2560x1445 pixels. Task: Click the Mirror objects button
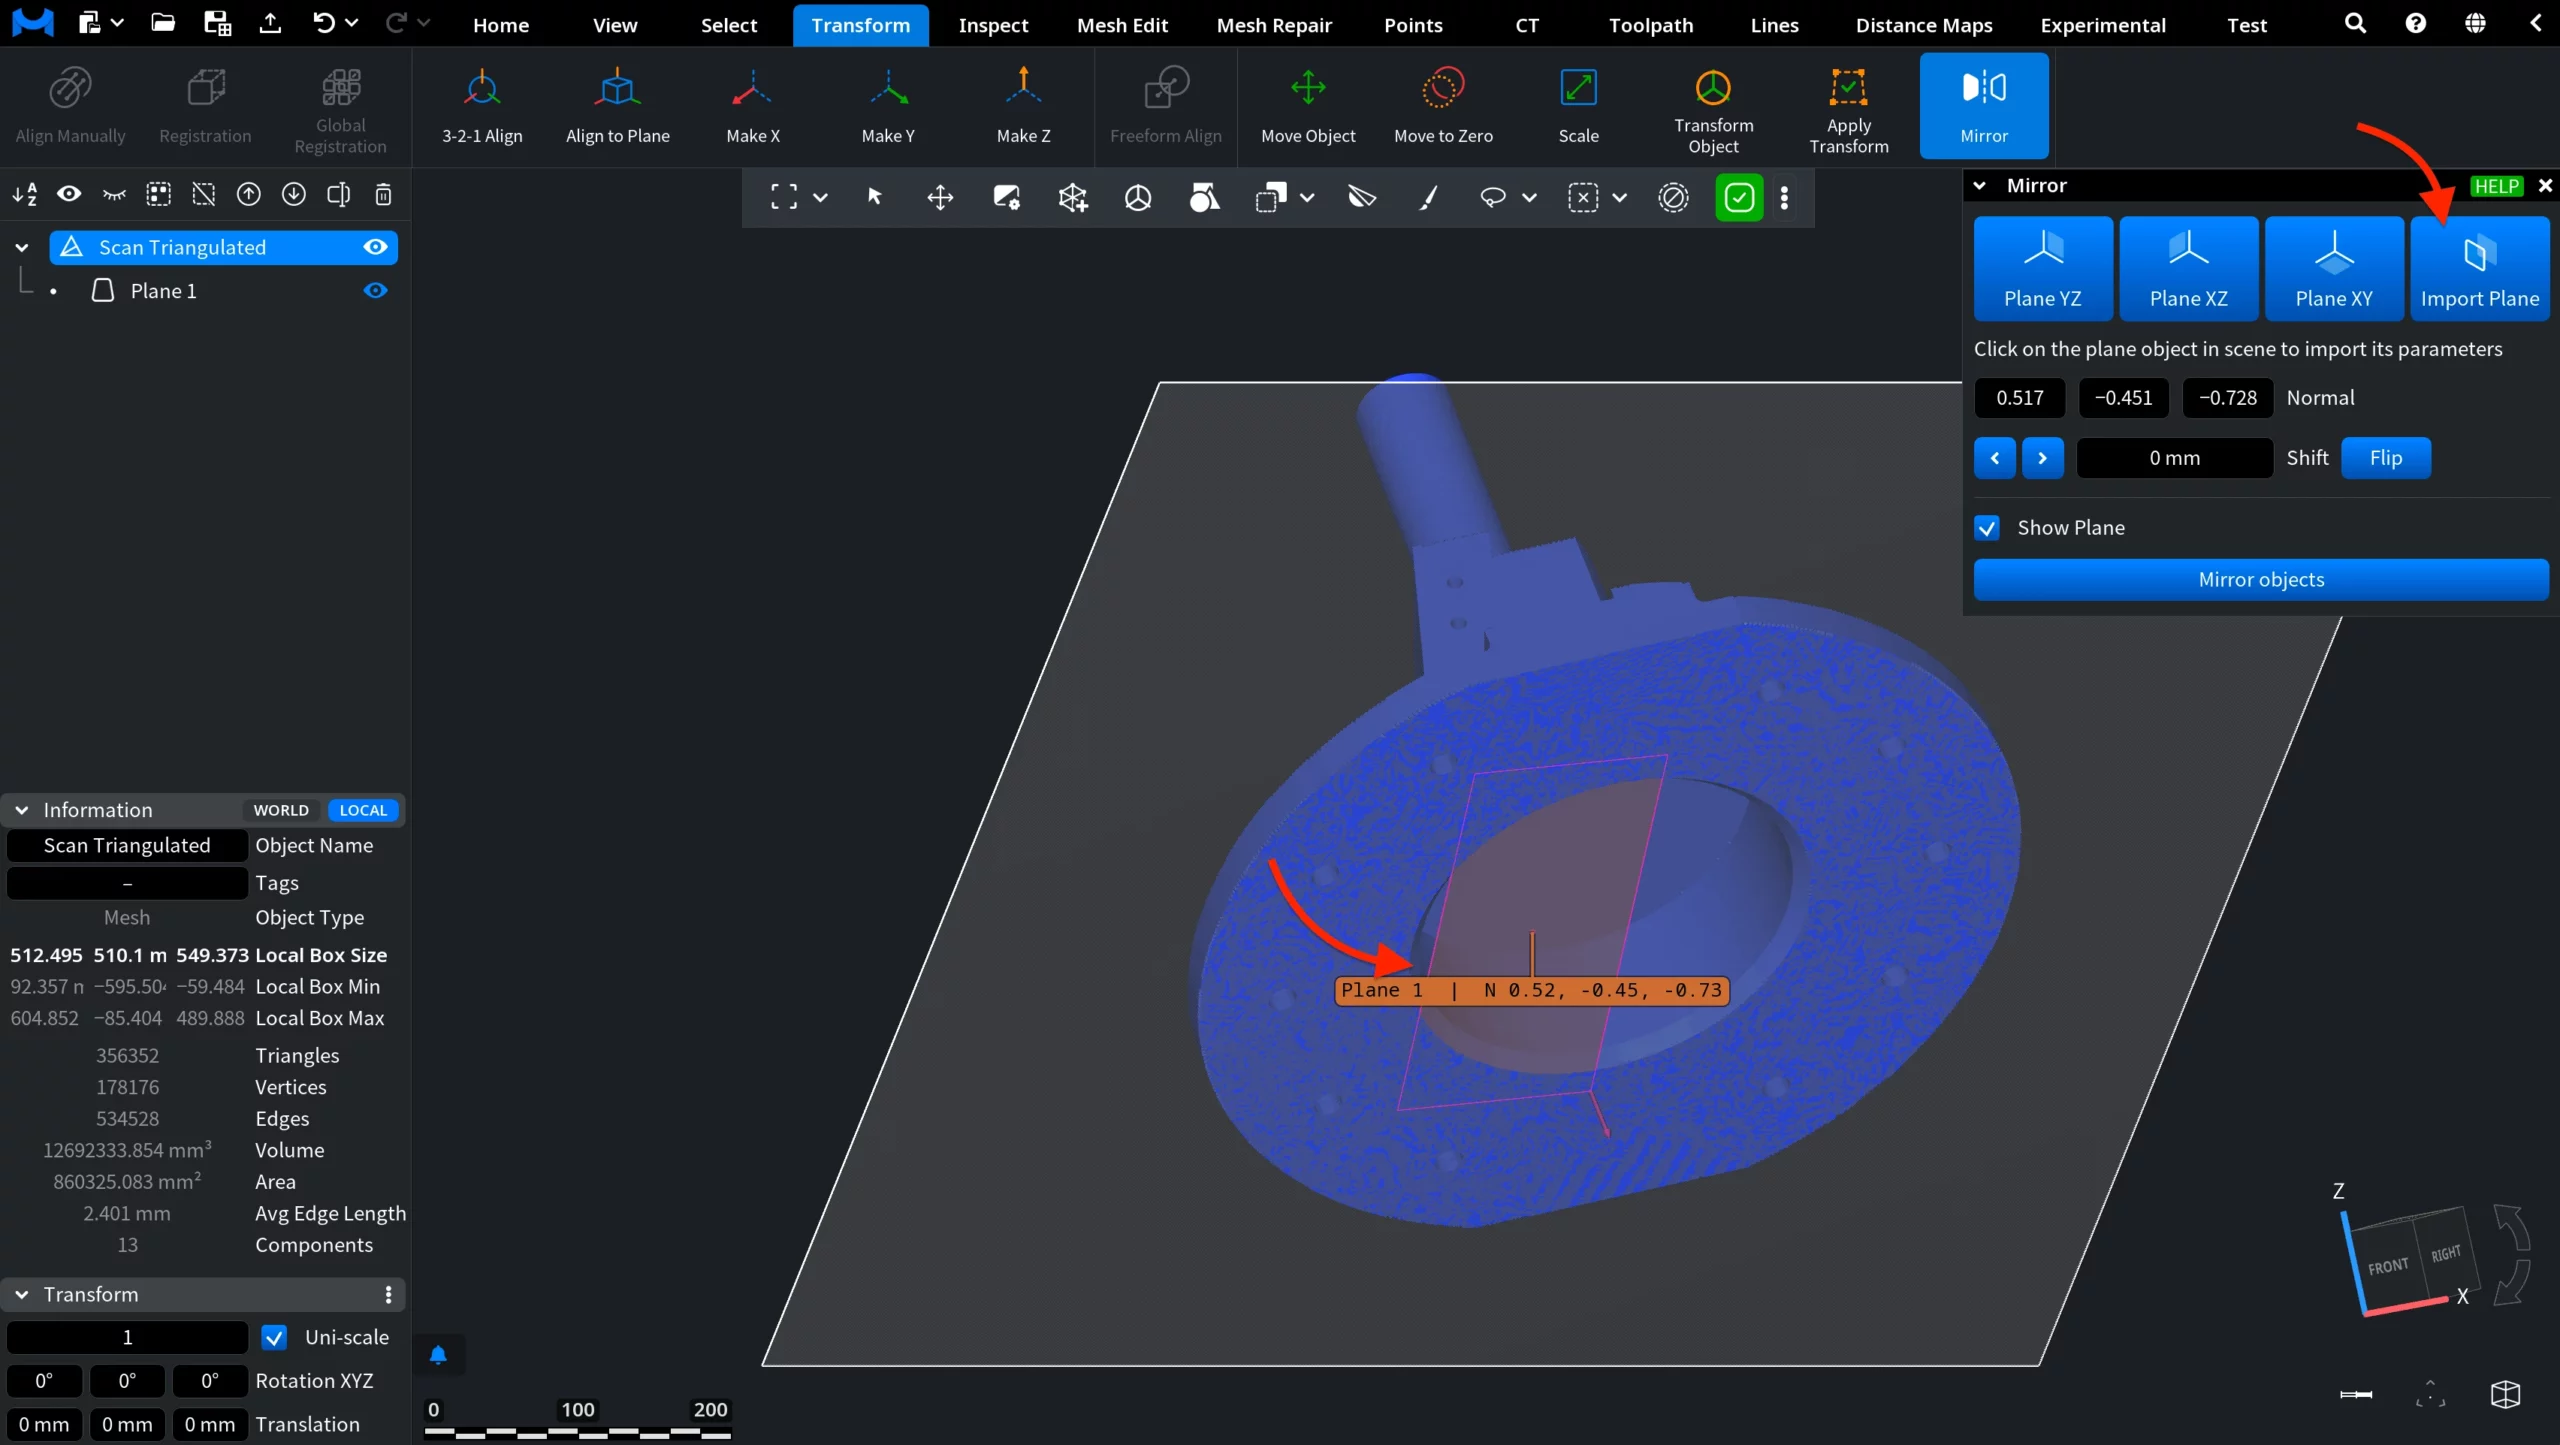coord(2261,580)
